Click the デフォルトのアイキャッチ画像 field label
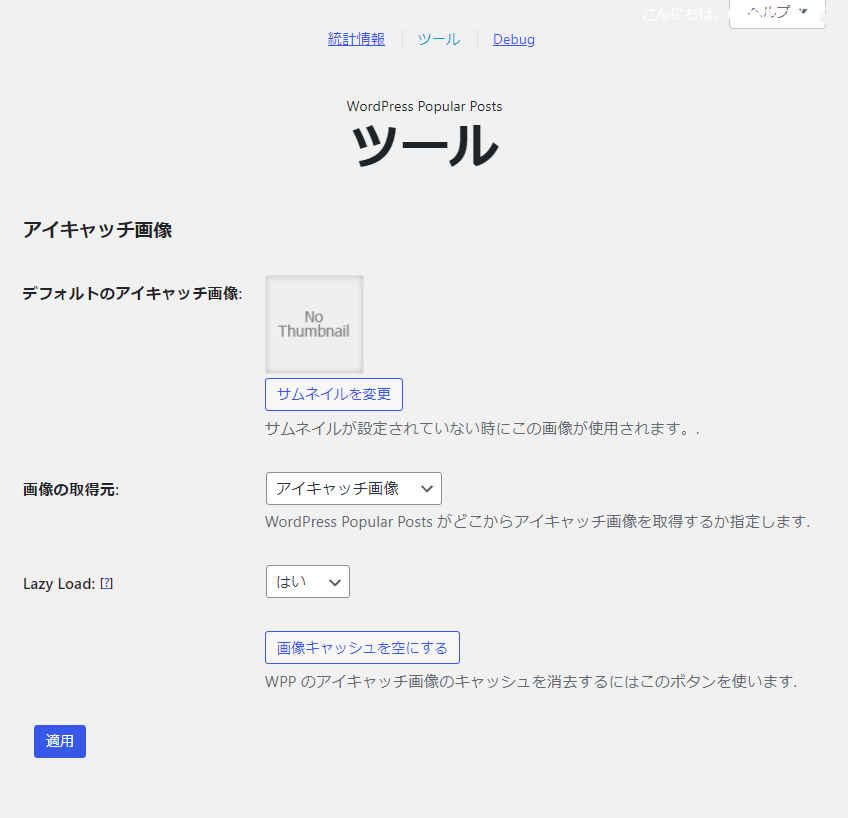This screenshot has height=818, width=848. [x=132, y=294]
